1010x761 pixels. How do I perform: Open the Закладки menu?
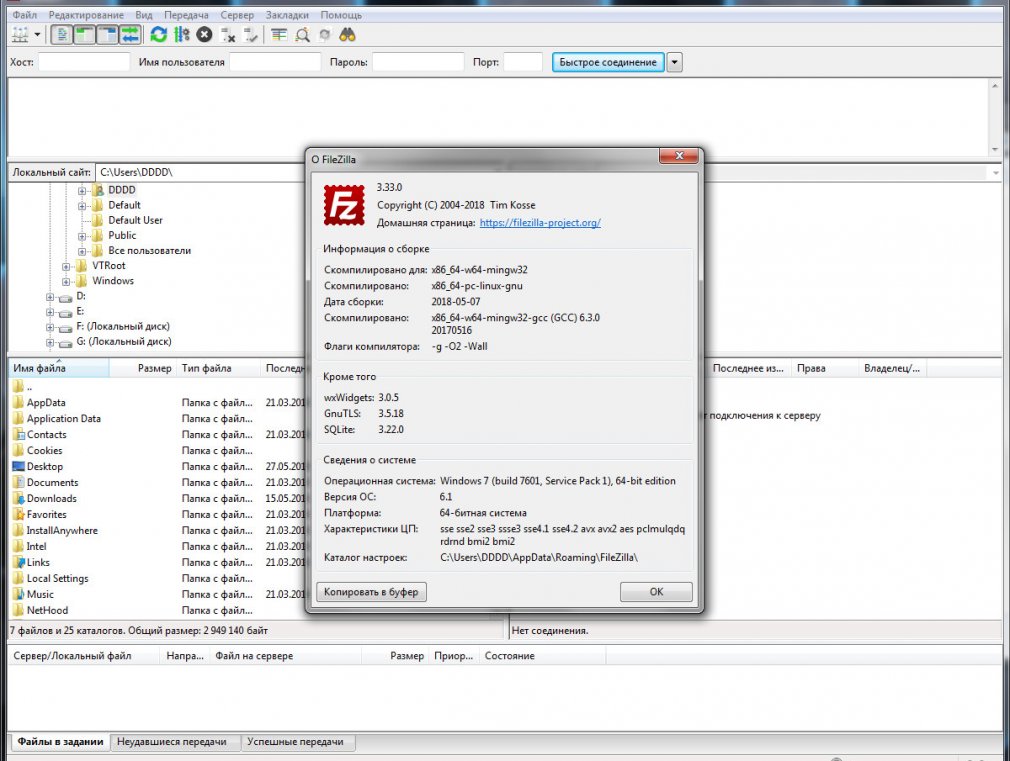coord(287,14)
